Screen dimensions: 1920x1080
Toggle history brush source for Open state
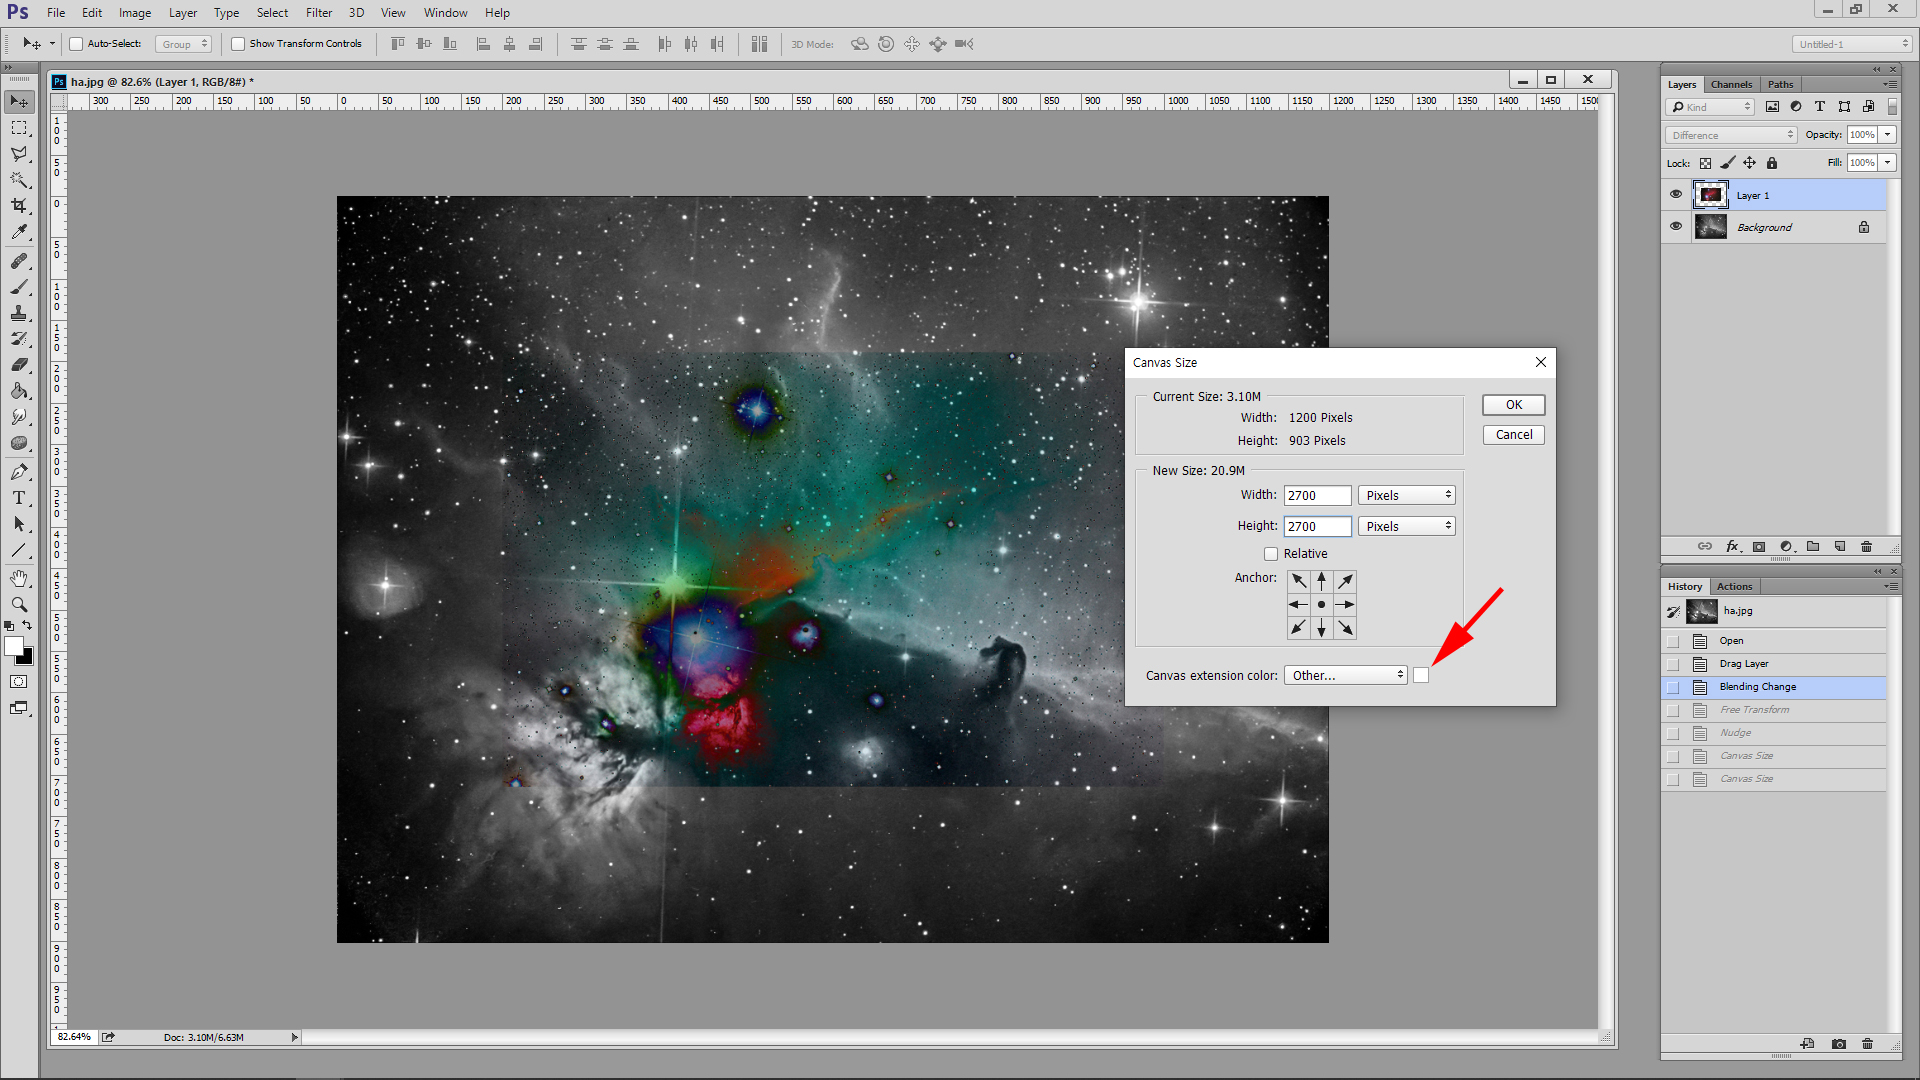(1673, 641)
